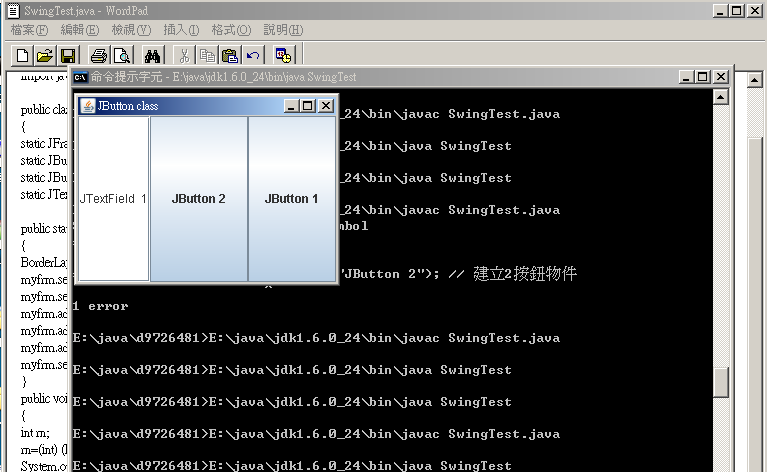Click the WordPad scroll up arrow
The width and height of the screenshot is (767, 472).
click(755, 79)
